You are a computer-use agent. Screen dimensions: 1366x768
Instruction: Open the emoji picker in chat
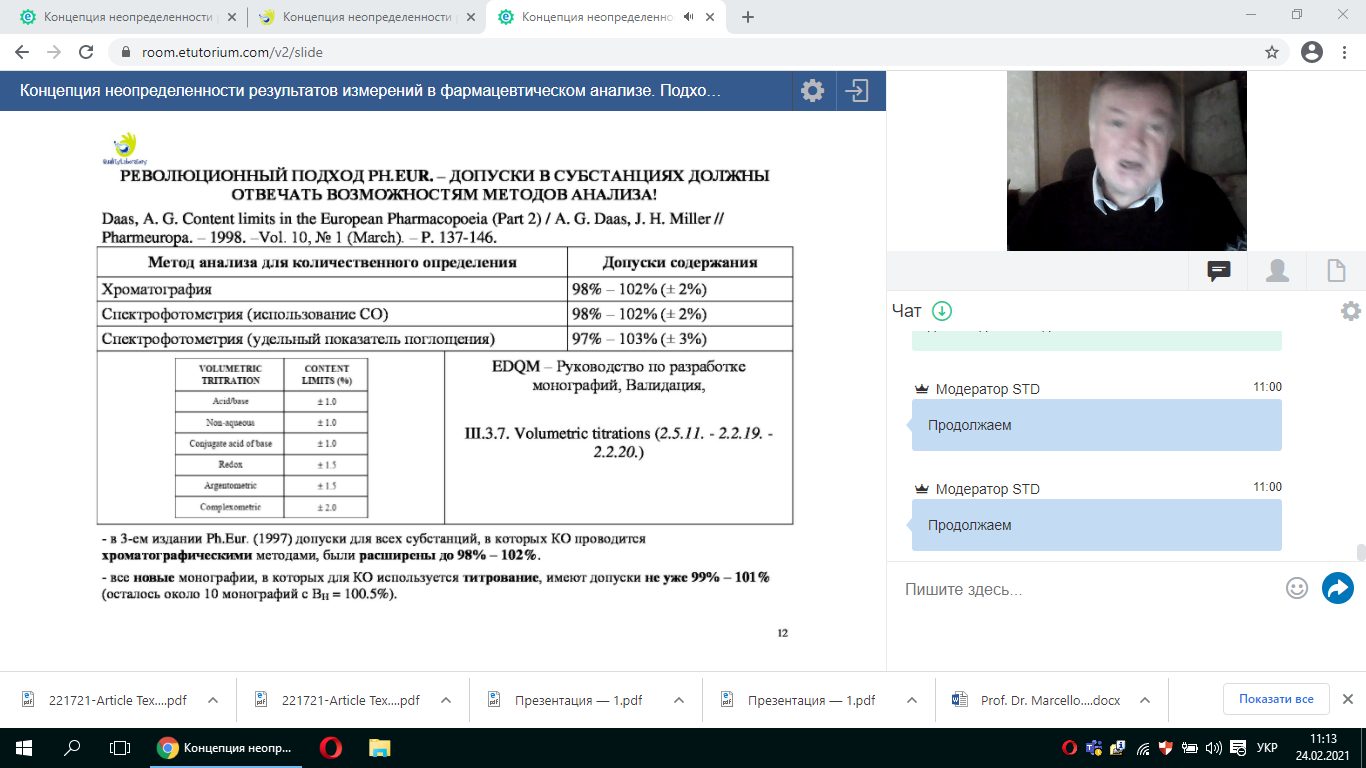(1297, 588)
